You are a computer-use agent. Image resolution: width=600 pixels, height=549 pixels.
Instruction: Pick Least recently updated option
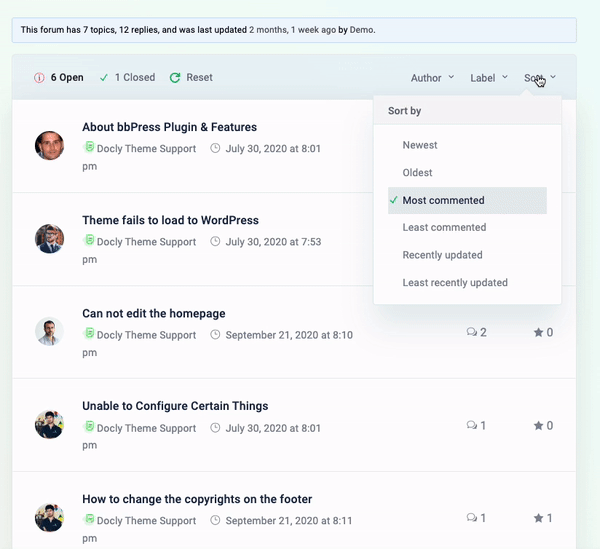point(455,282)
